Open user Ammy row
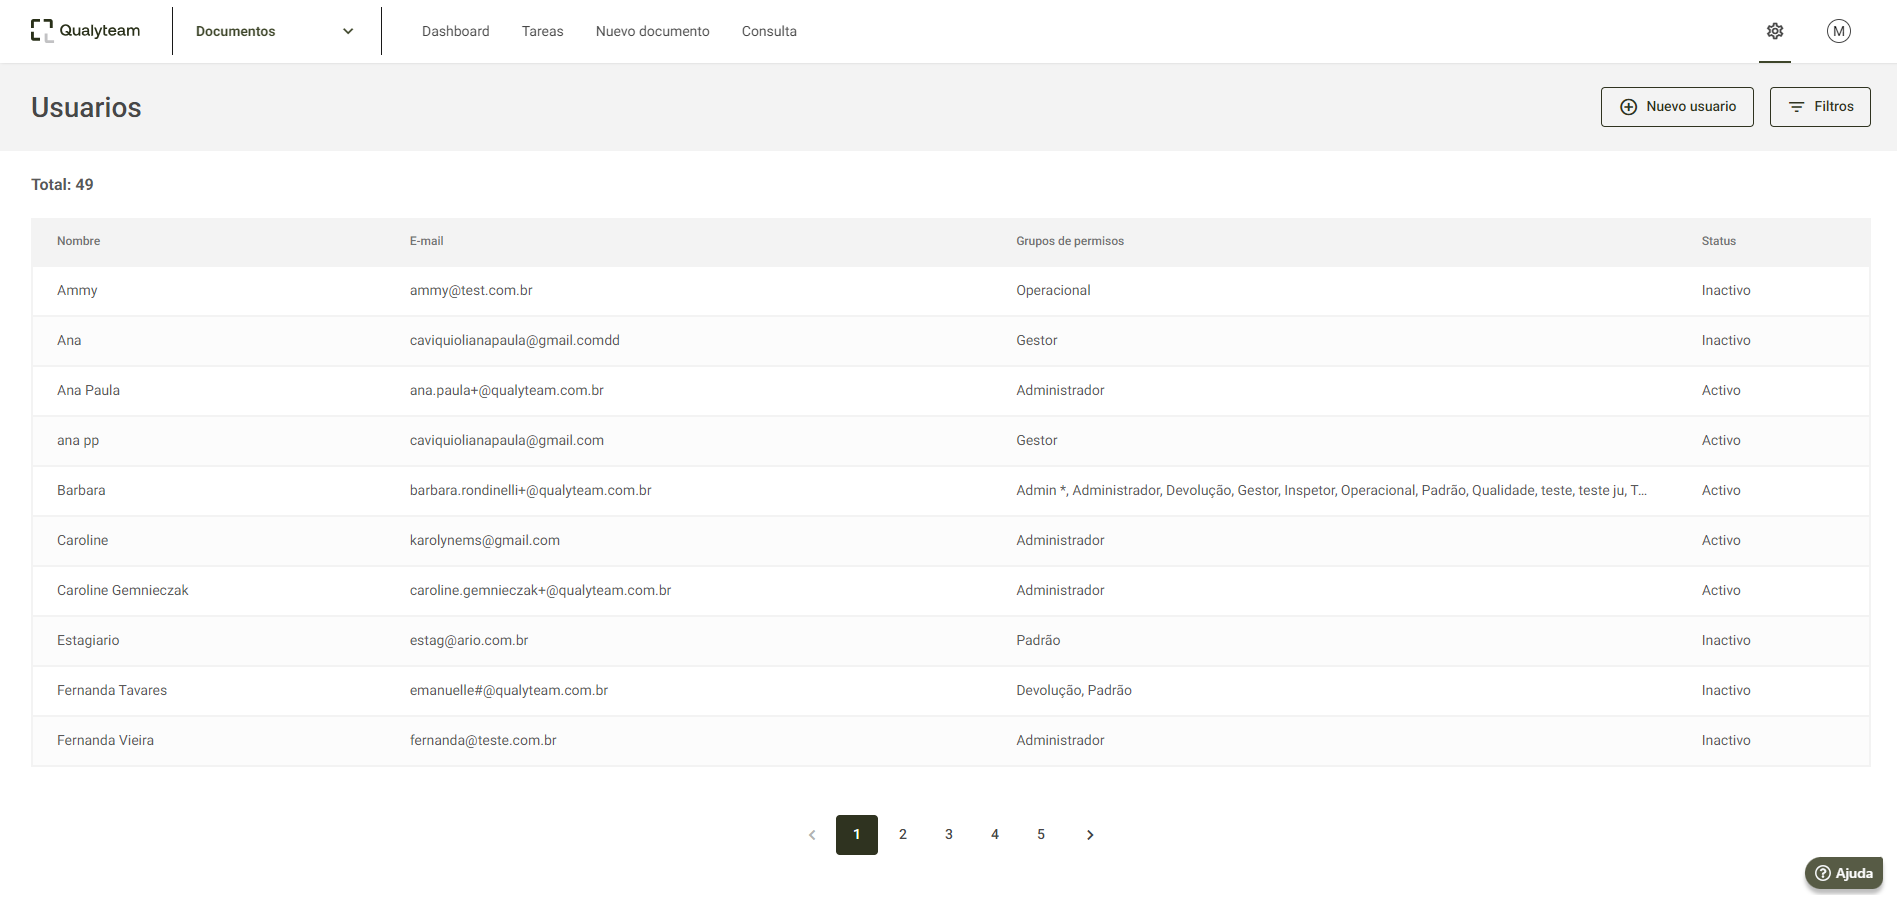Image resolution: width=1897 pixels, height=900 pixels. pyautogui.click(x=950, y=291)
